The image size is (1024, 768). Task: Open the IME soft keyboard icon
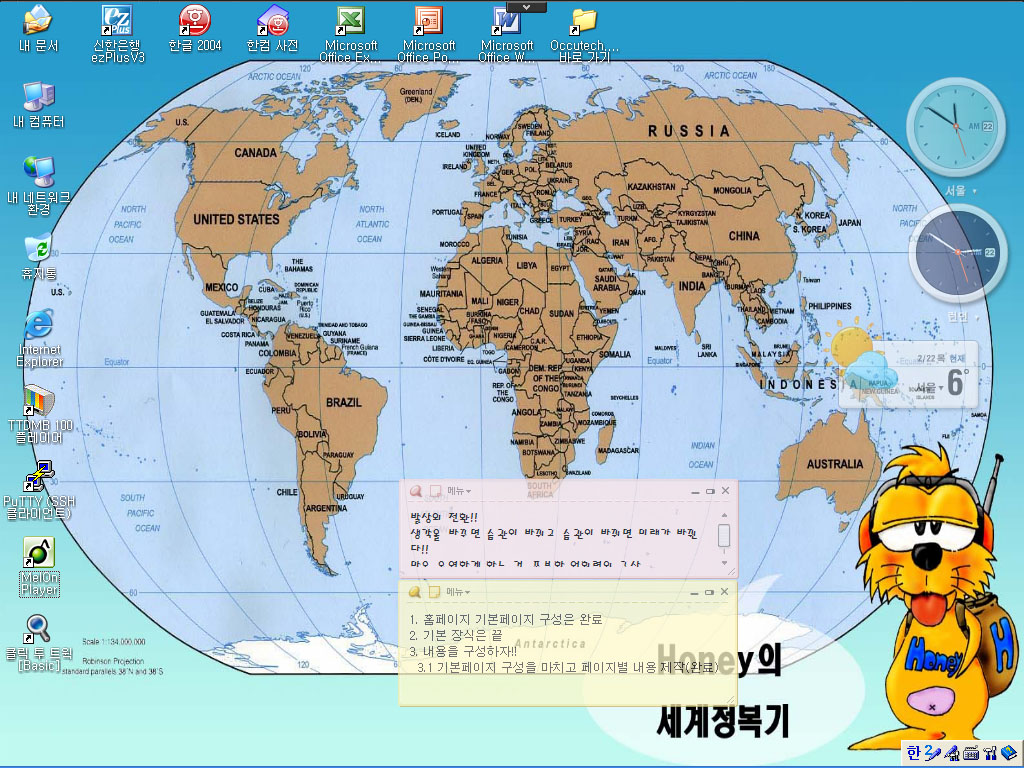(x=971, y=754)
